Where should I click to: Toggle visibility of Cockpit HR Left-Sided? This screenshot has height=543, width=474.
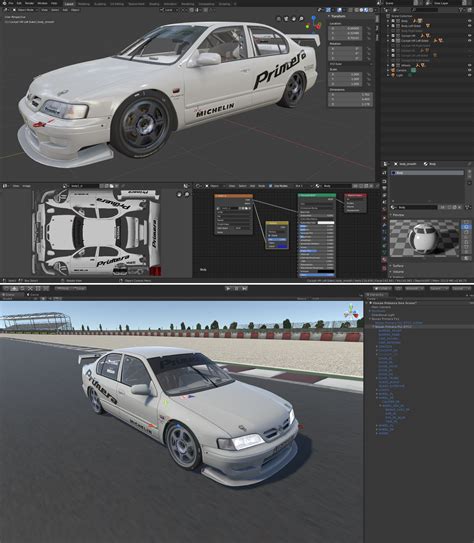tap(470, 41)
